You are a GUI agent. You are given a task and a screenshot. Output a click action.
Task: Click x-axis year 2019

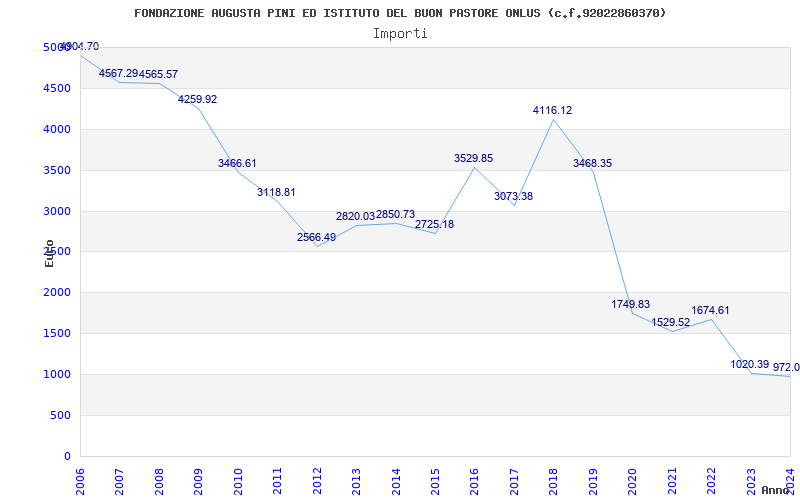point(593,482)
